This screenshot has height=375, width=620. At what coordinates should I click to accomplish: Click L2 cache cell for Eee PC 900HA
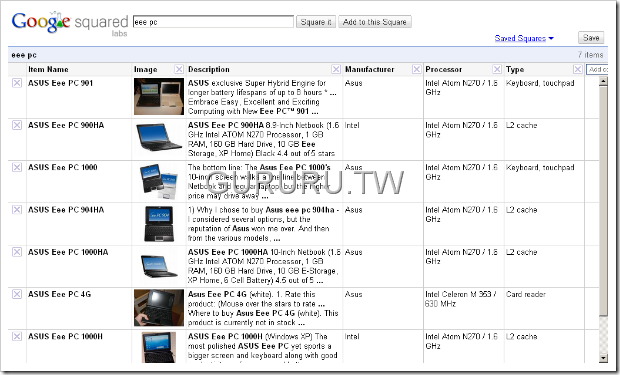pos(522,125)
